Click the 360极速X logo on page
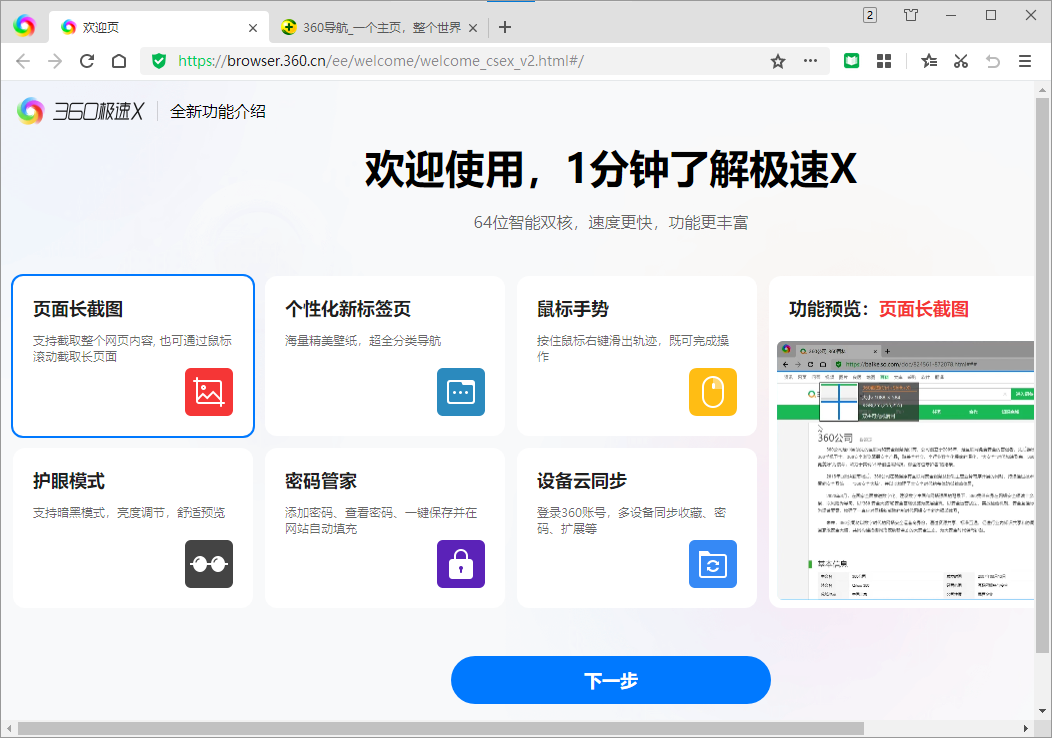1052x738 pixels. [x=81, y=111]
